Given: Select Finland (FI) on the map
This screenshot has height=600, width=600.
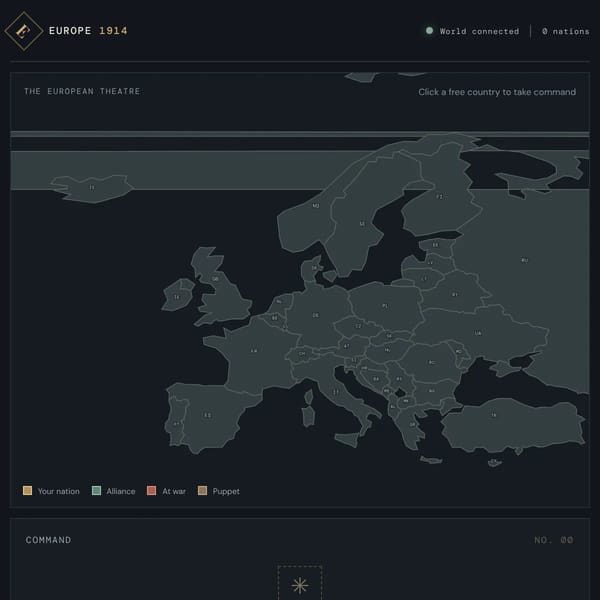Looking at the screenshot, I should tap(439, 196).
